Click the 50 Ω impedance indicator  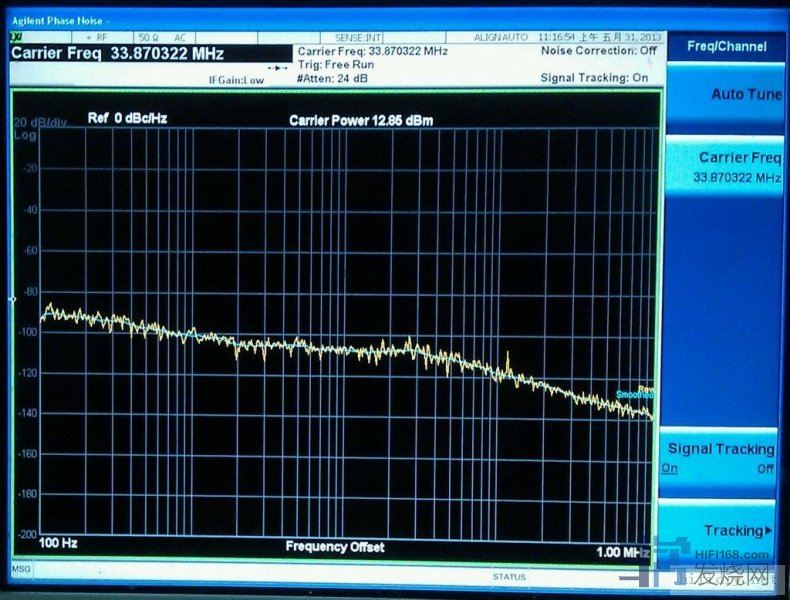click(x=148, y=37)
